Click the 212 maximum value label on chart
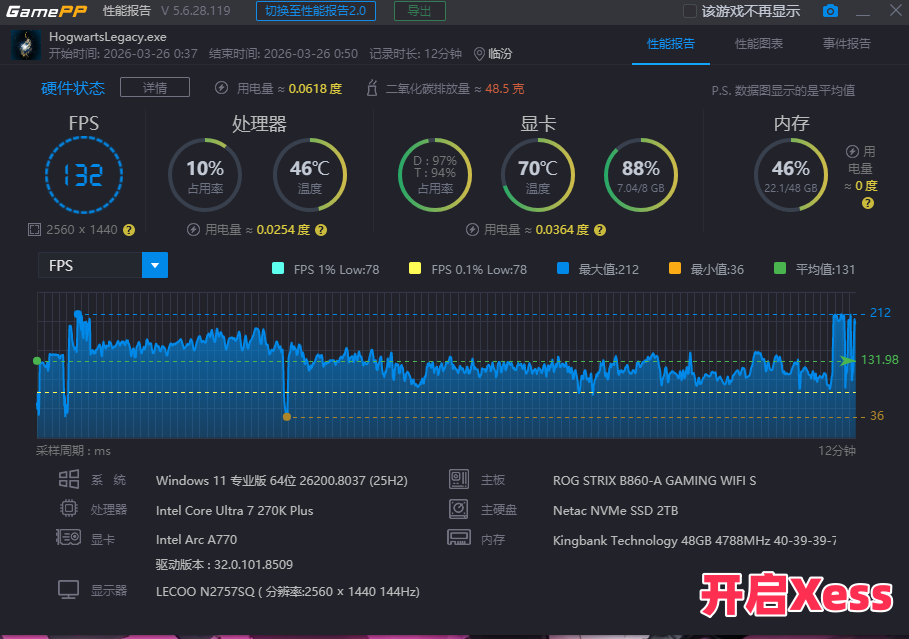Screen dimensions: 909x639 [x=880, y=313]
